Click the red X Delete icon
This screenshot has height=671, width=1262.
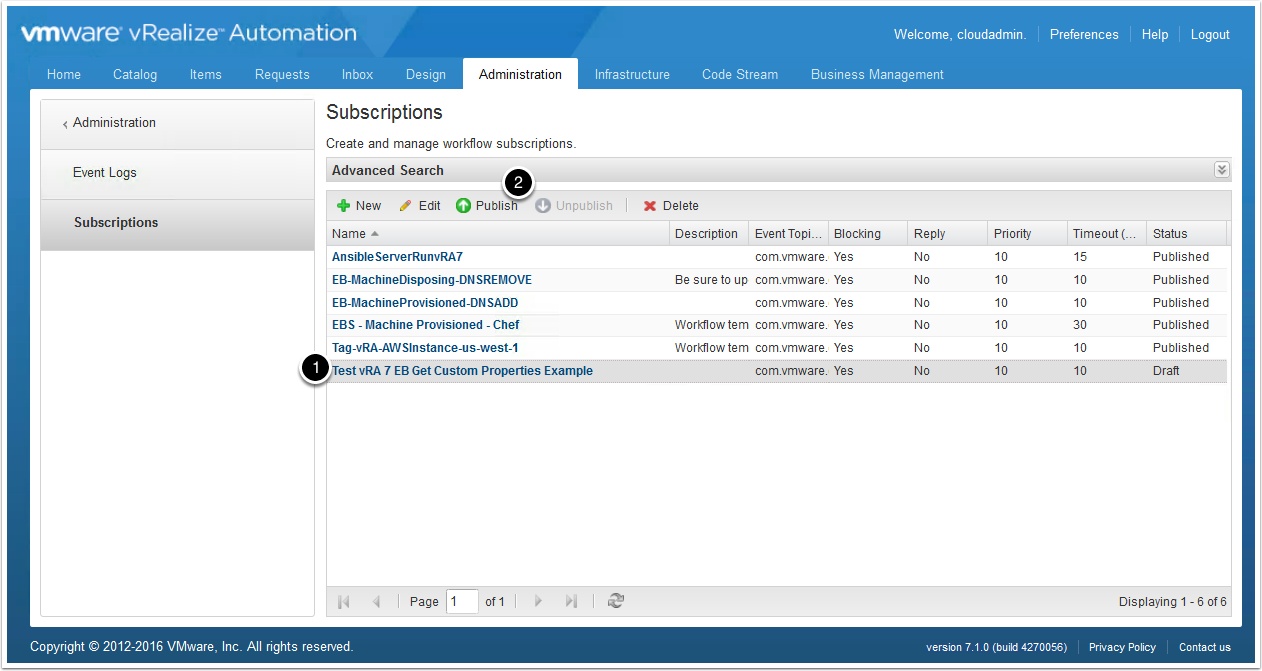tap(650, 206)
